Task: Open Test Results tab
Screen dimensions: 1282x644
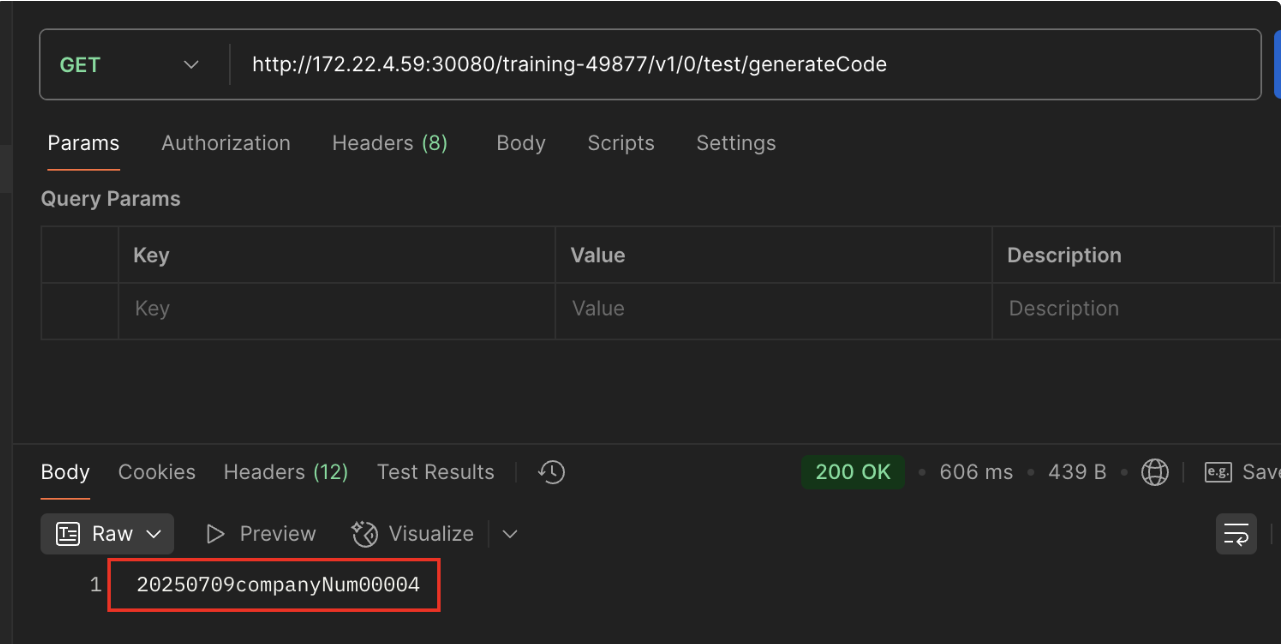Action: 435,472
